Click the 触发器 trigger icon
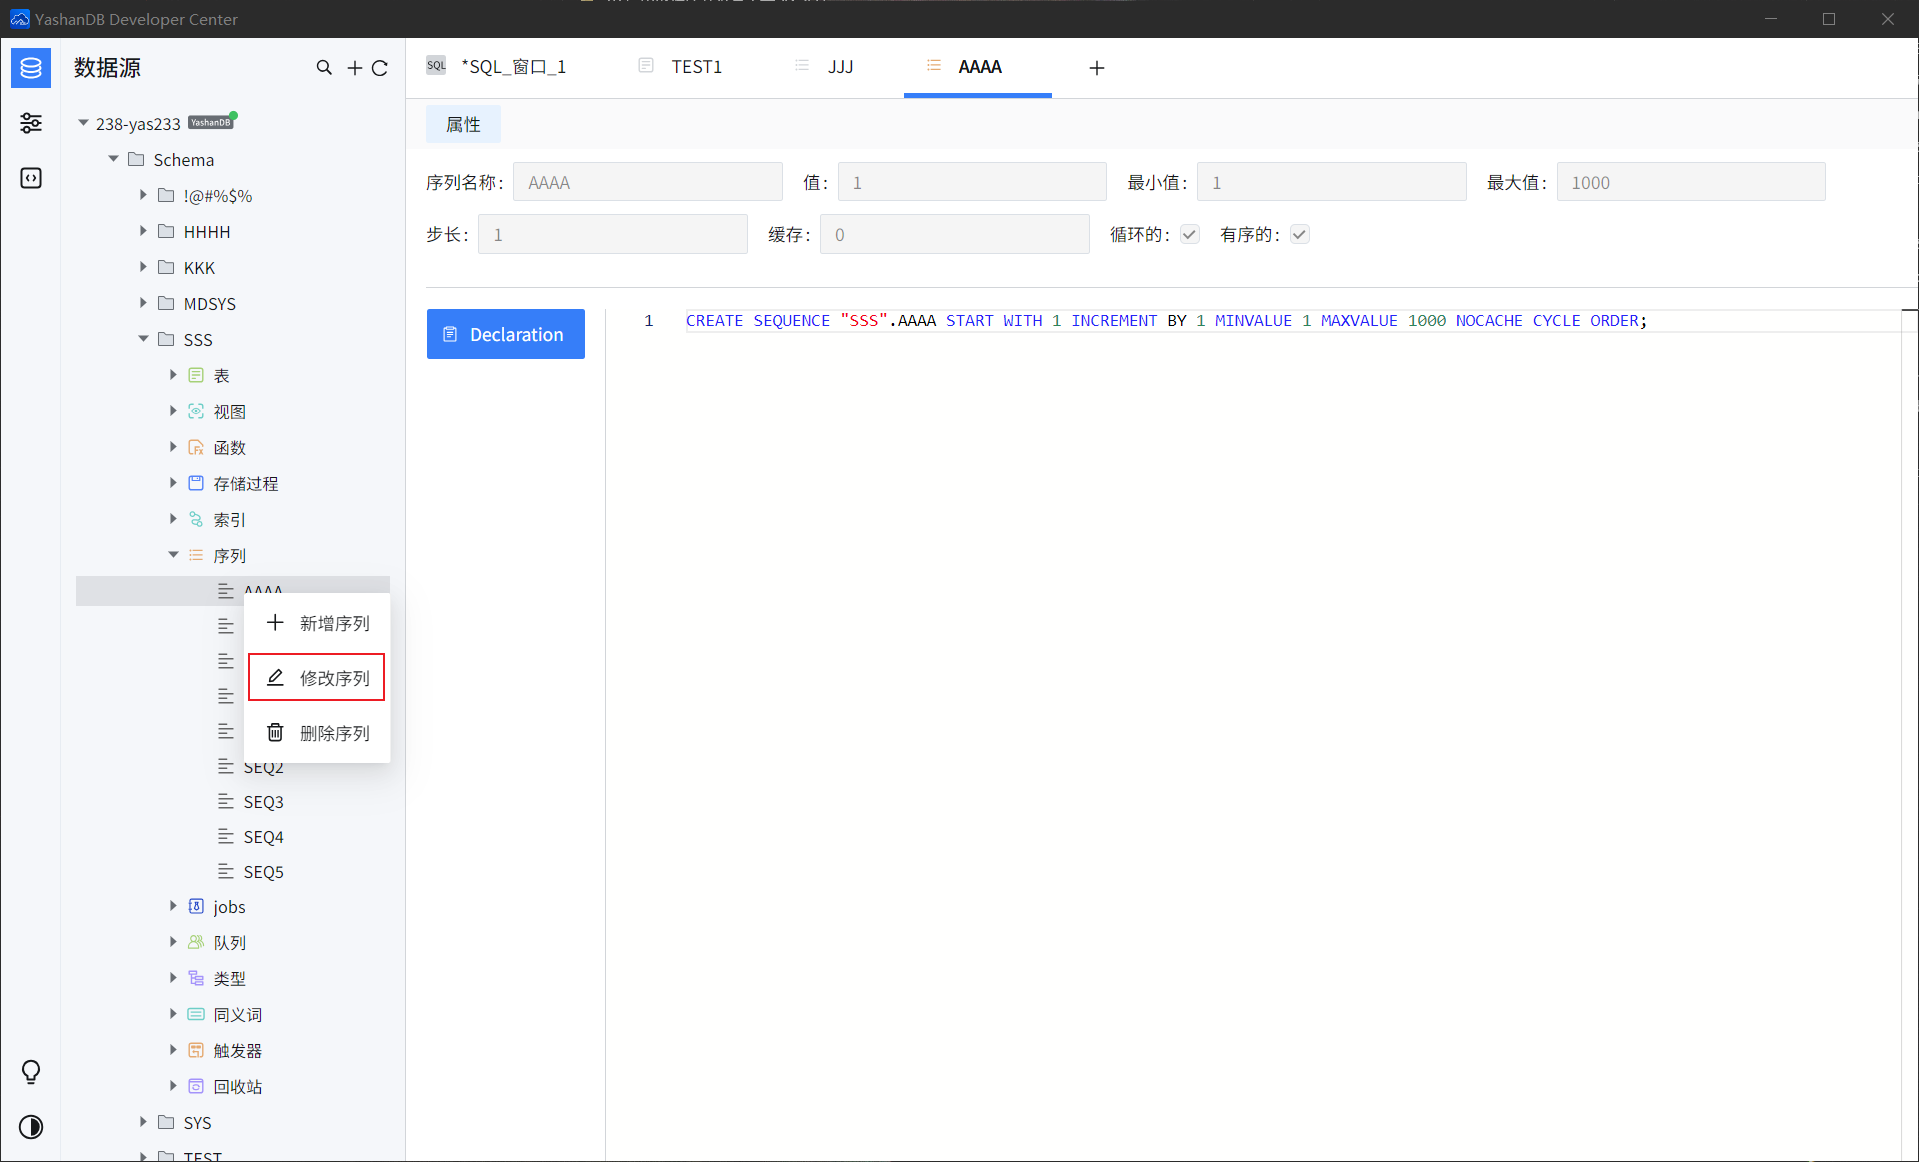Viewport: 1919px width, 1162px height. pyautogui.click(x=196, y=1050)
